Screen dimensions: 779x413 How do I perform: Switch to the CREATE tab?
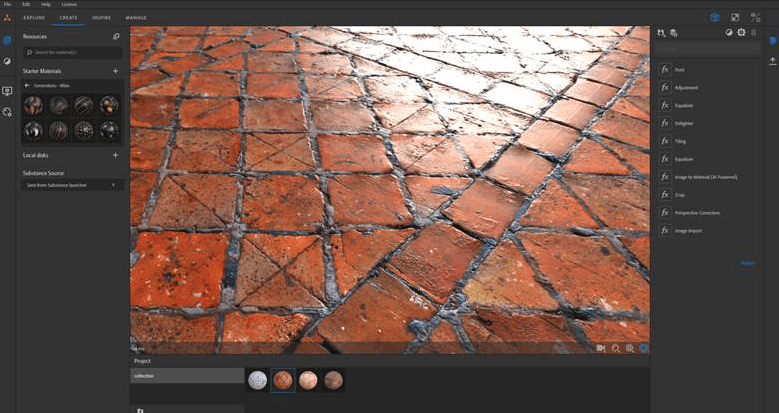[69, 17]
